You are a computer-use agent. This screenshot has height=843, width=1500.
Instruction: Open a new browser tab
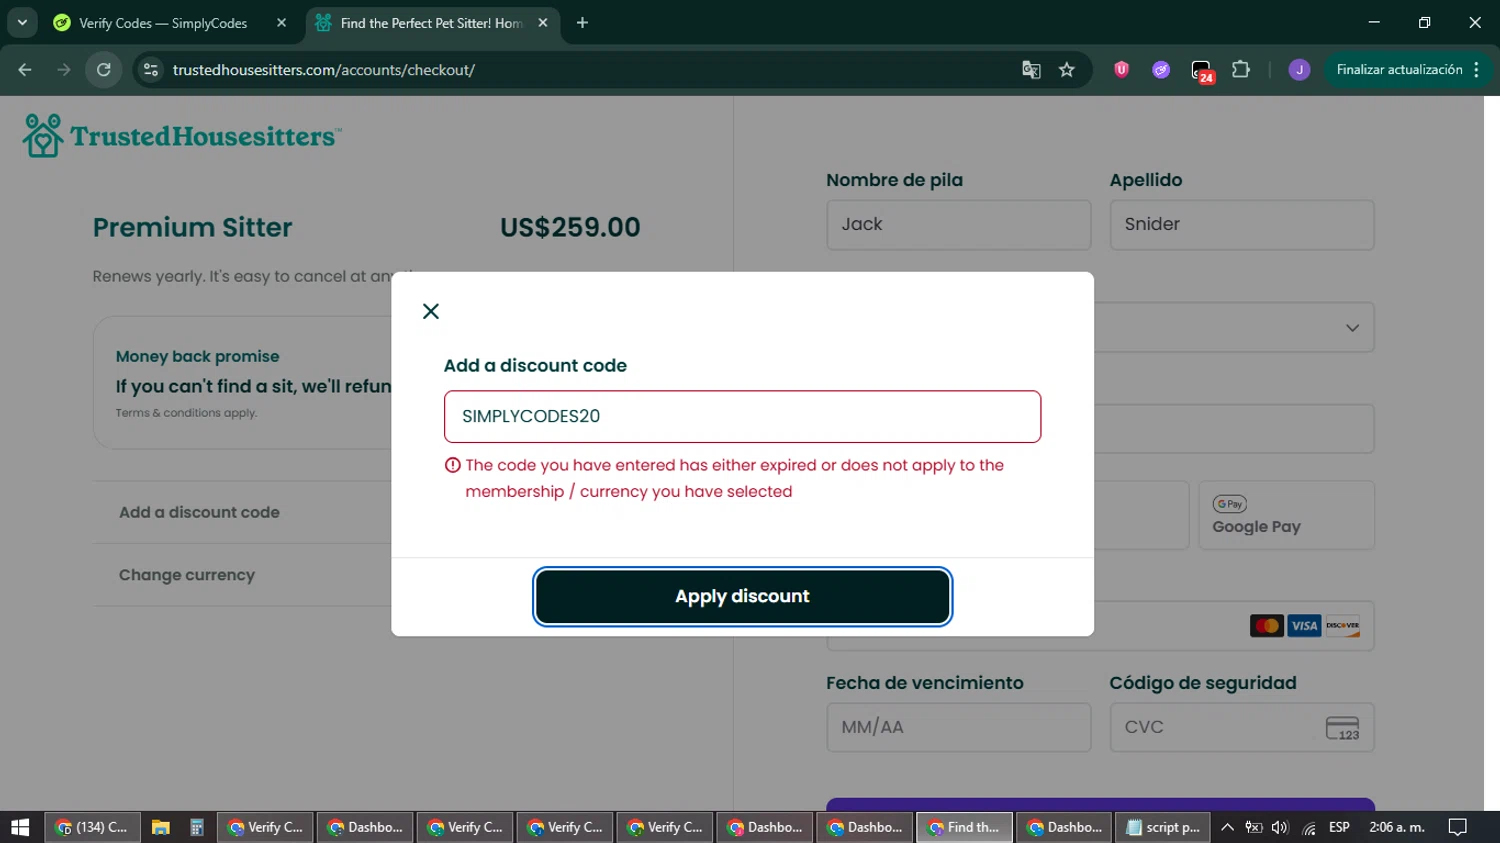tap(582, 23)
